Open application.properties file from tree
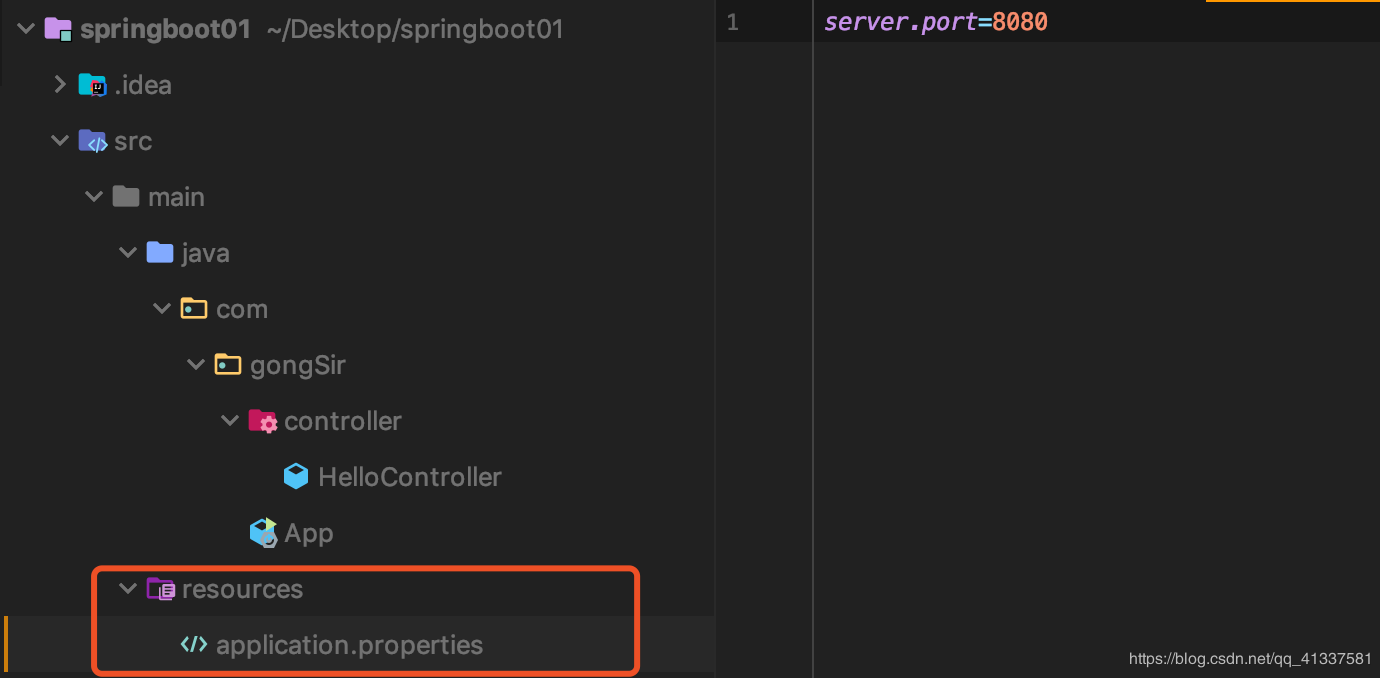The width and height of the screenshot is (1380, 678). point(349,645)
